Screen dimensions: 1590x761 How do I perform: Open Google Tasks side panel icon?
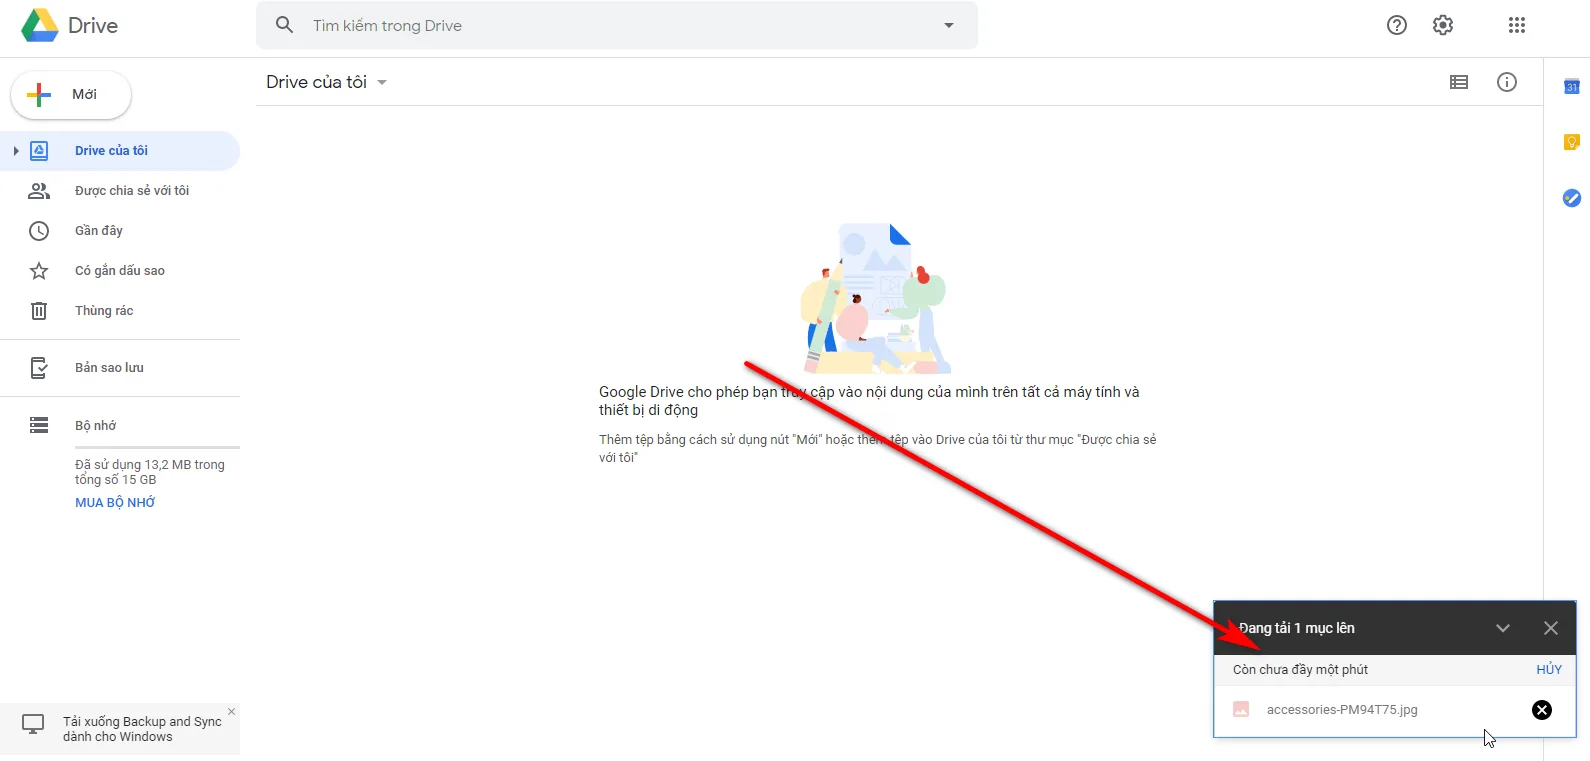click(x=1572, y=198)
